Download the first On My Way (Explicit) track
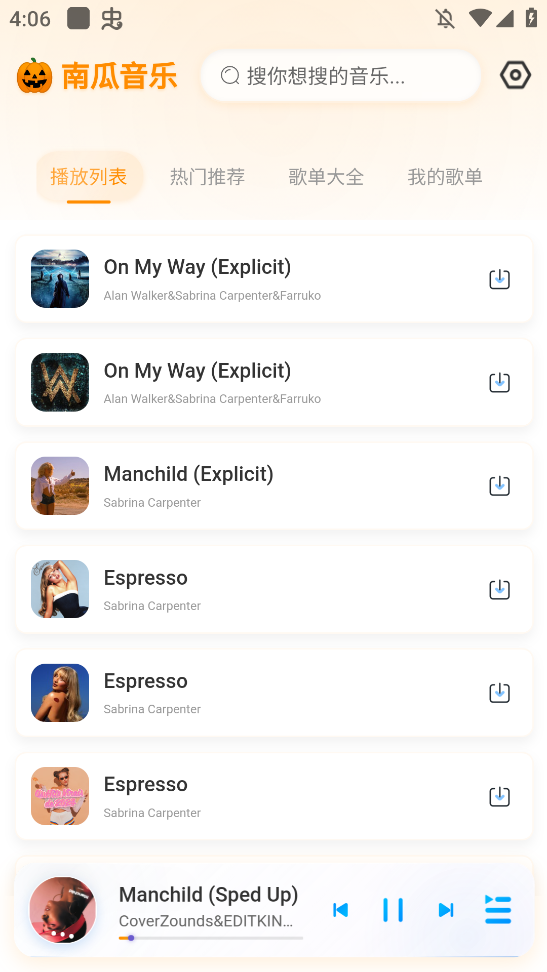Viewport: 547px width, 972px height. (499, 279)
